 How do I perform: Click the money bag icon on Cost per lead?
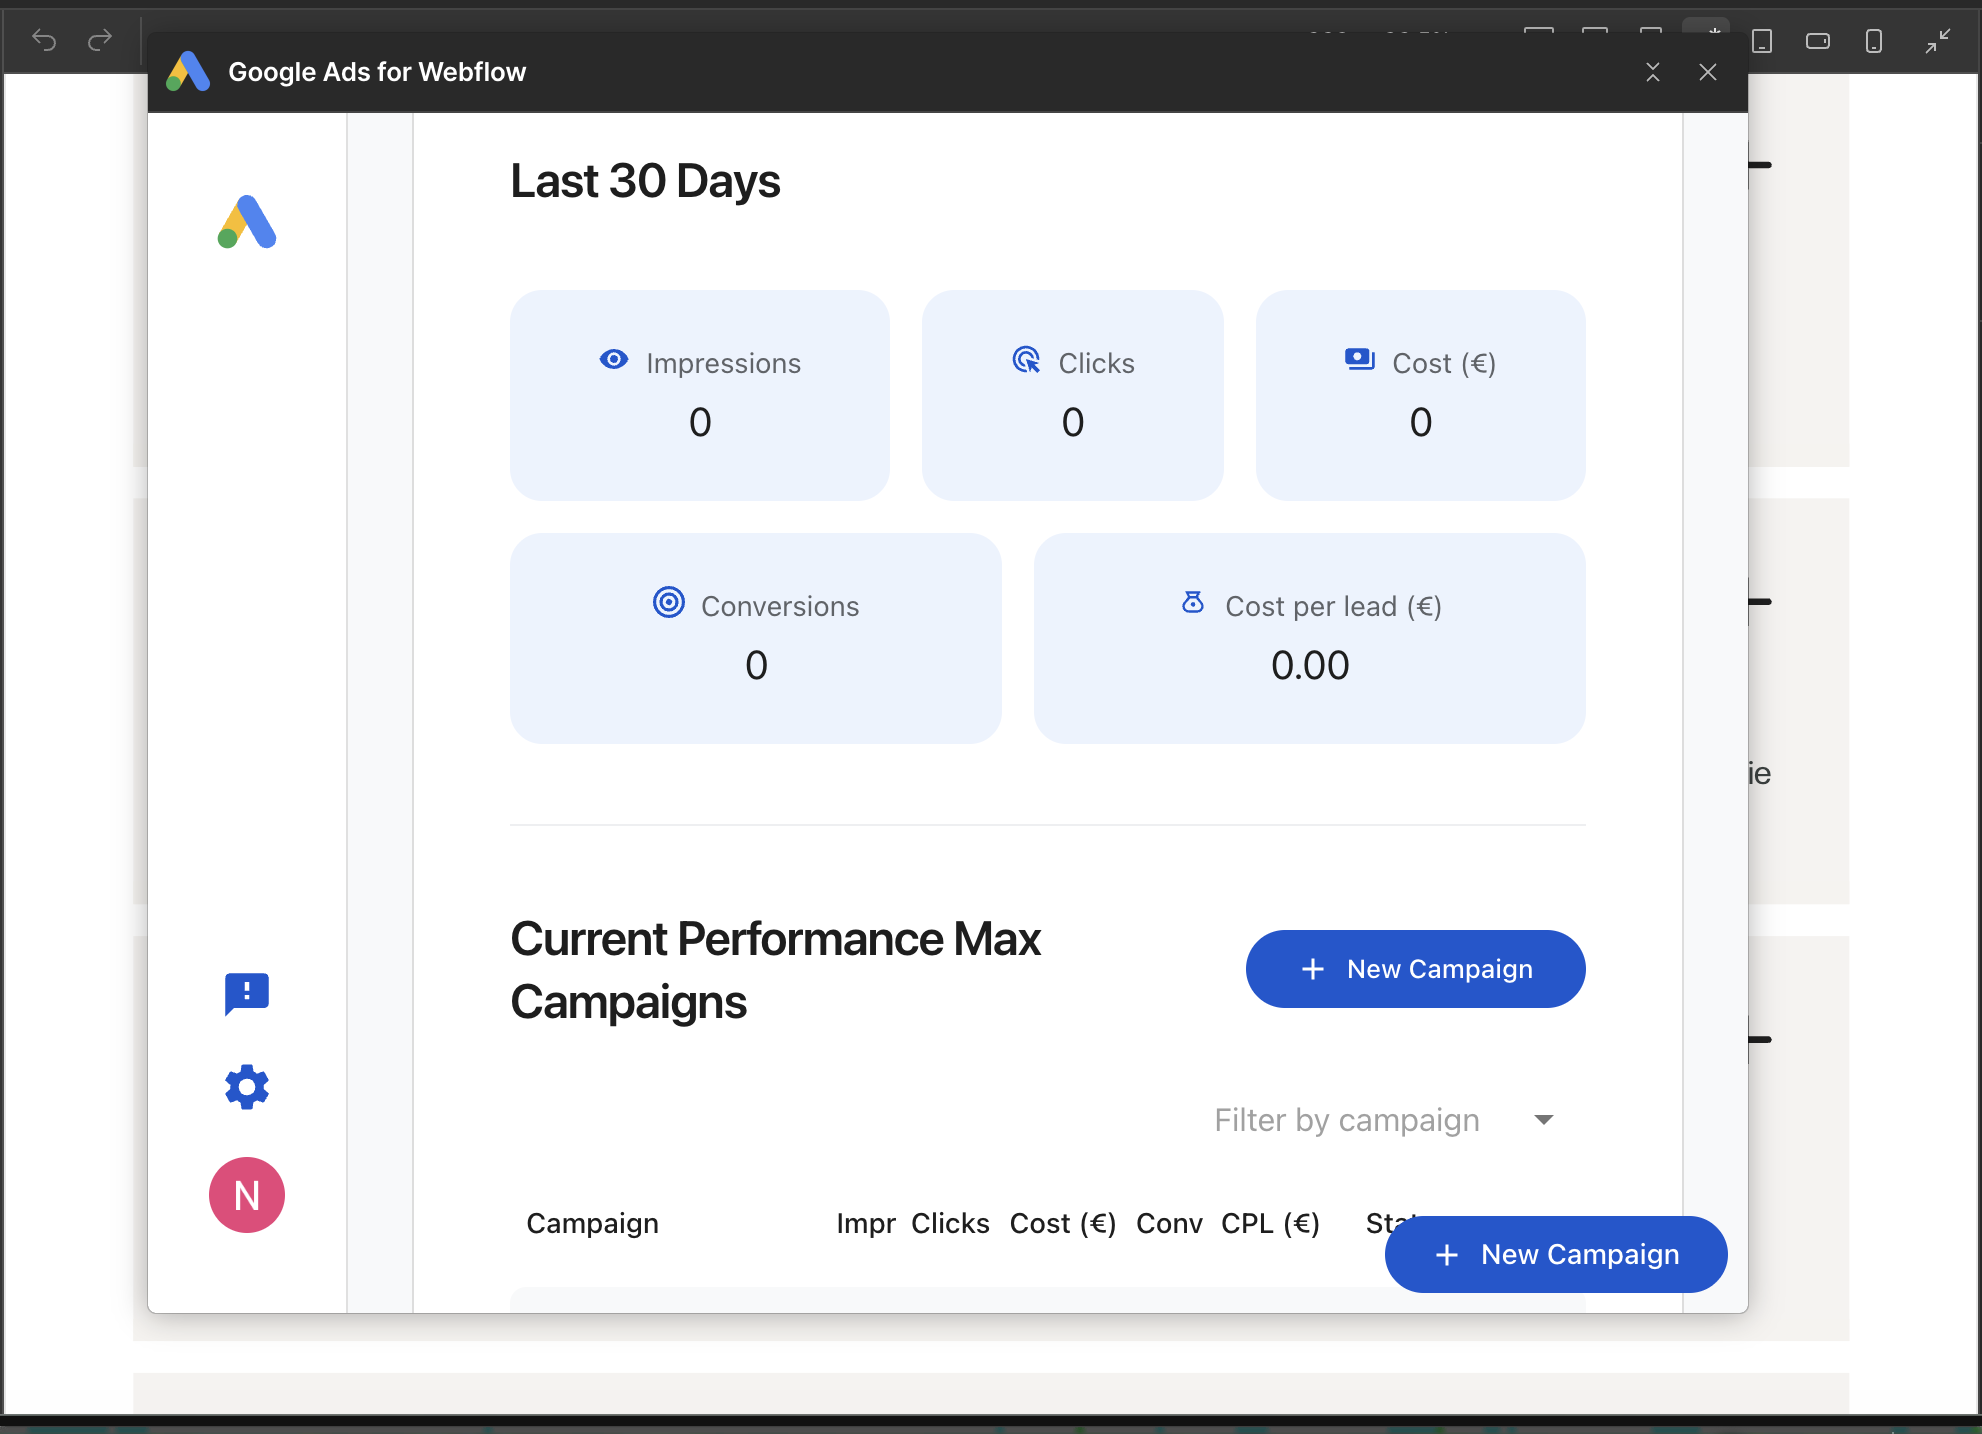coord(1193,602)
